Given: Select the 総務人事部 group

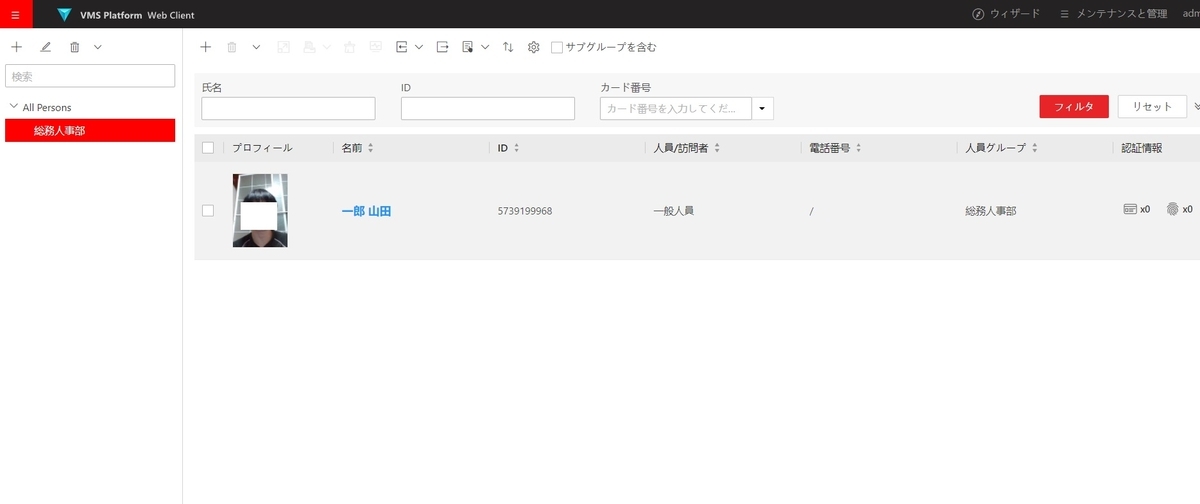Looking at the screenshot, I should point(90,130).
